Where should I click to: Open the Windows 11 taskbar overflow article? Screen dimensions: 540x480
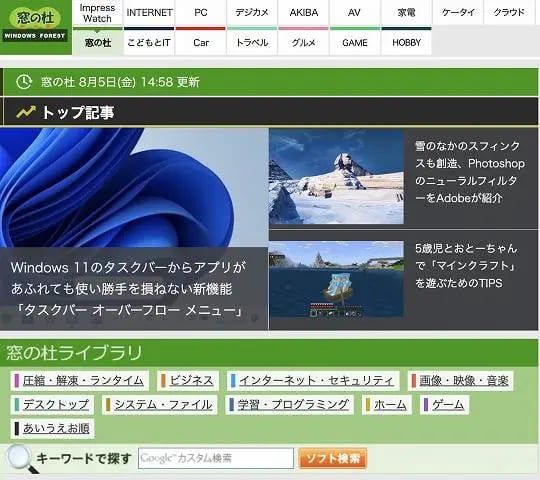coord(128,289)
